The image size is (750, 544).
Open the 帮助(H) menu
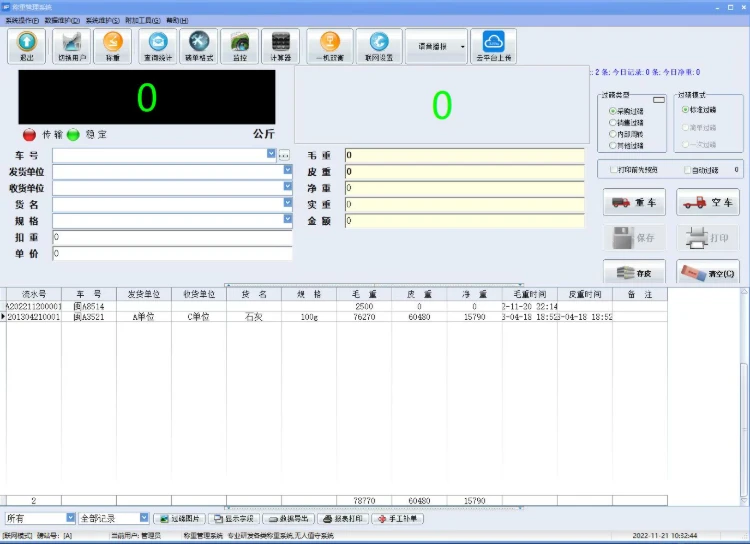[x=177, y=21]
